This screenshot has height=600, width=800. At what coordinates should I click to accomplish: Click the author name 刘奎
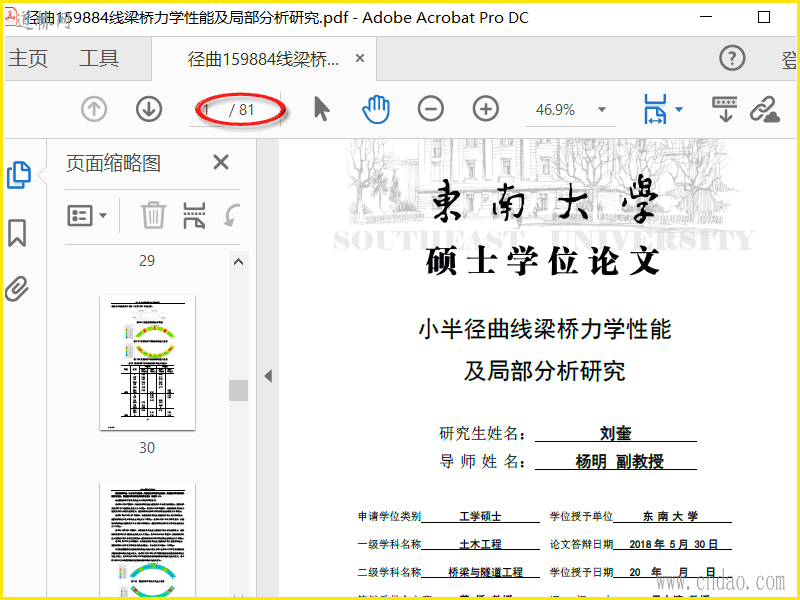(616, 433)
